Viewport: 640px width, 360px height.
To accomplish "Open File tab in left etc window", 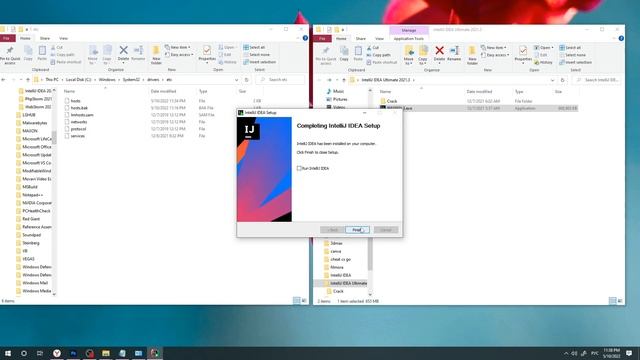I will click(7, 38).
